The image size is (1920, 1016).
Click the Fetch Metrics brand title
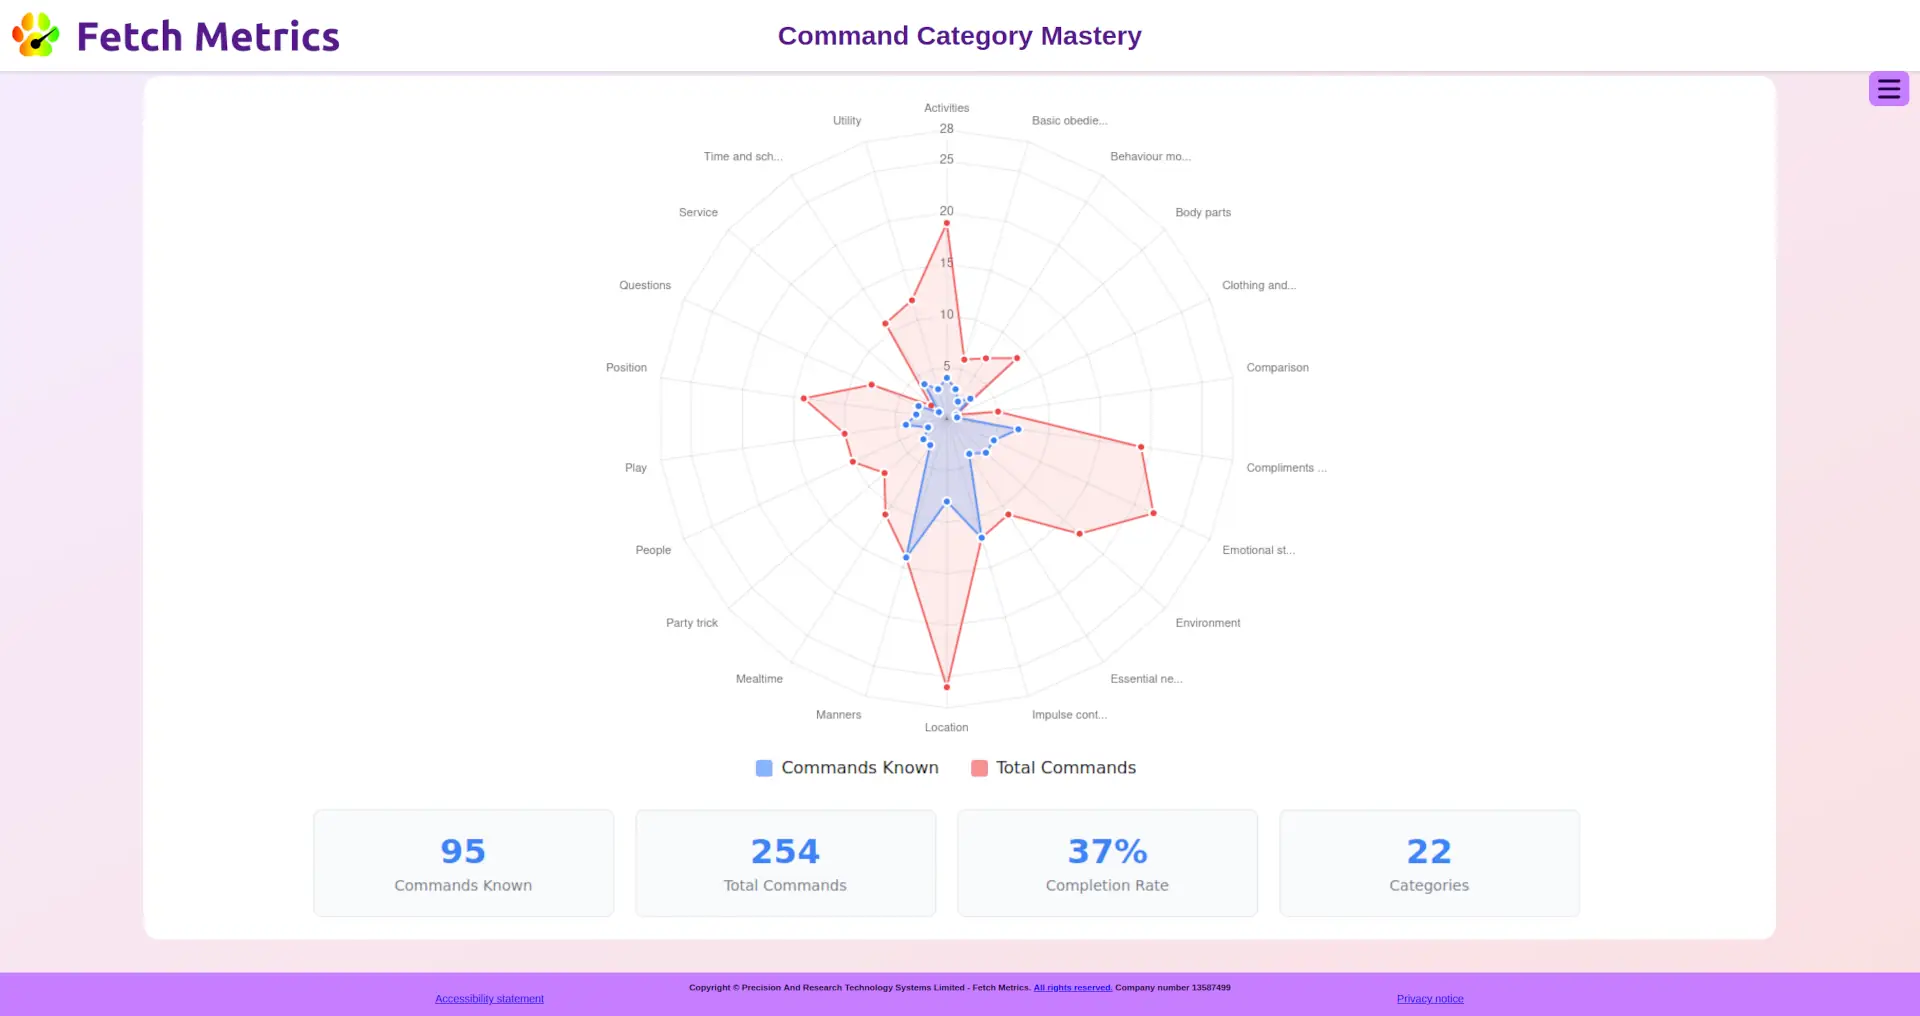(208, 37)
